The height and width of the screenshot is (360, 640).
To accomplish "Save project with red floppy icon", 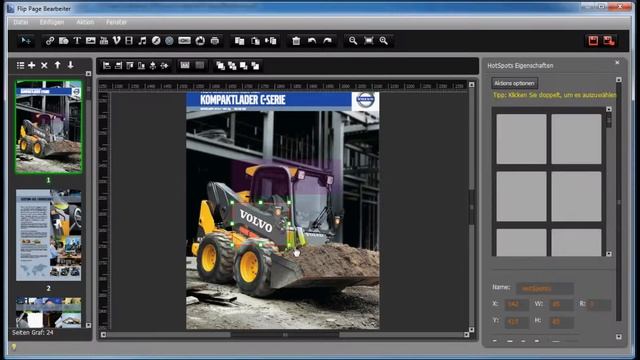I will (x=593, y=40).
